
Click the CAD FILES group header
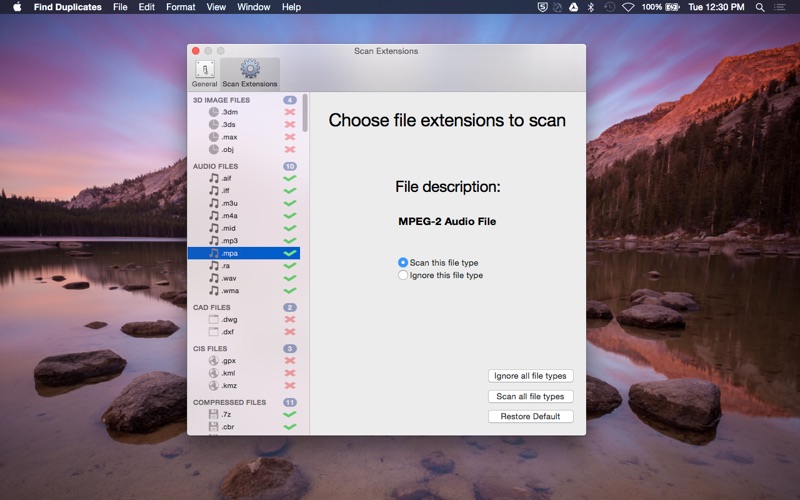212,307
